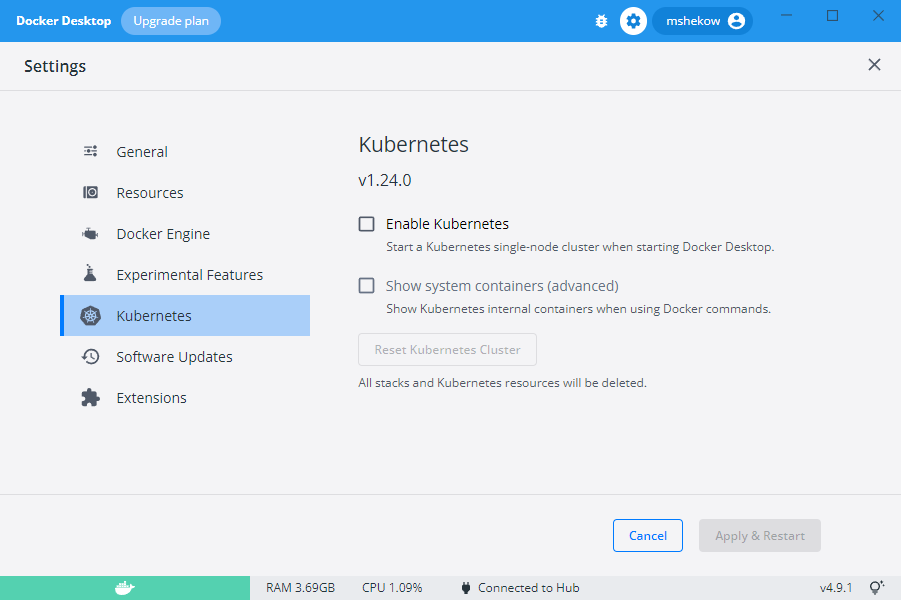The height and width of the screenshot is (600, 901).
Task: Click the Kubernetes wheel icon
Action: coord(90,316)
